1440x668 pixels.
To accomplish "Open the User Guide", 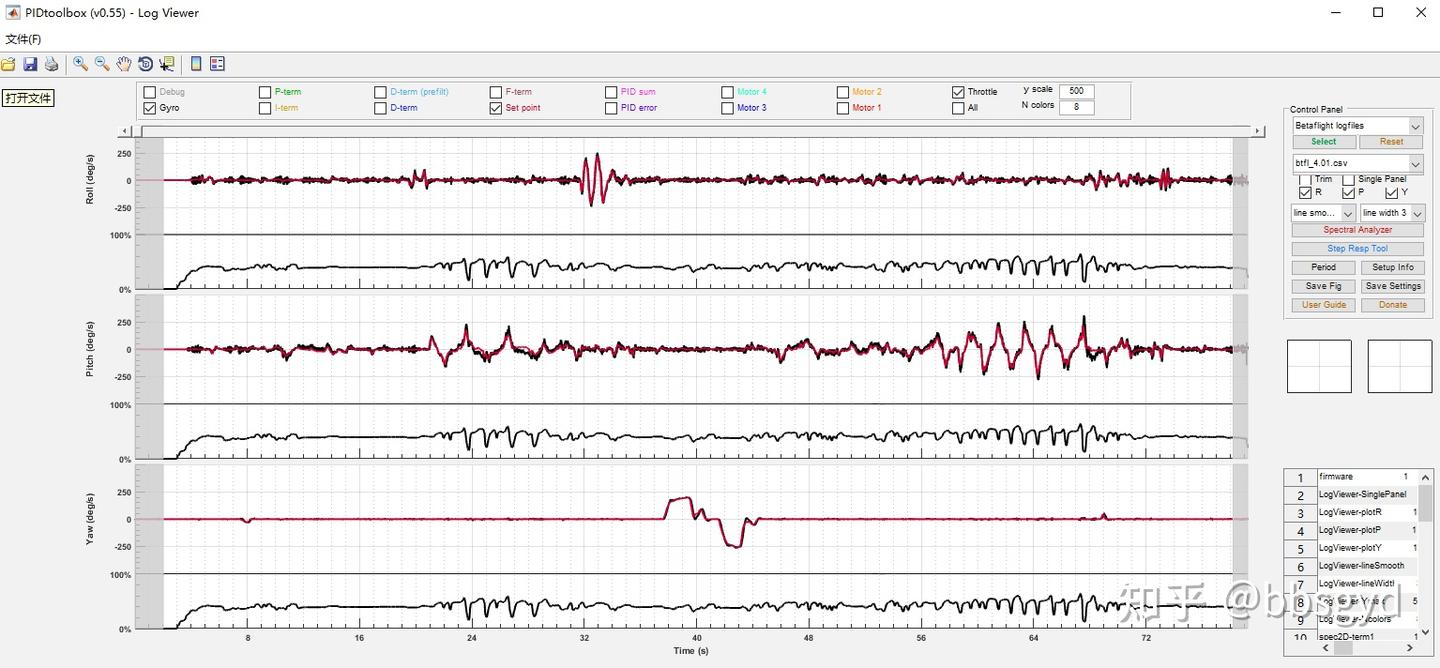I will pyautogui.click(x=1323, y=305).
